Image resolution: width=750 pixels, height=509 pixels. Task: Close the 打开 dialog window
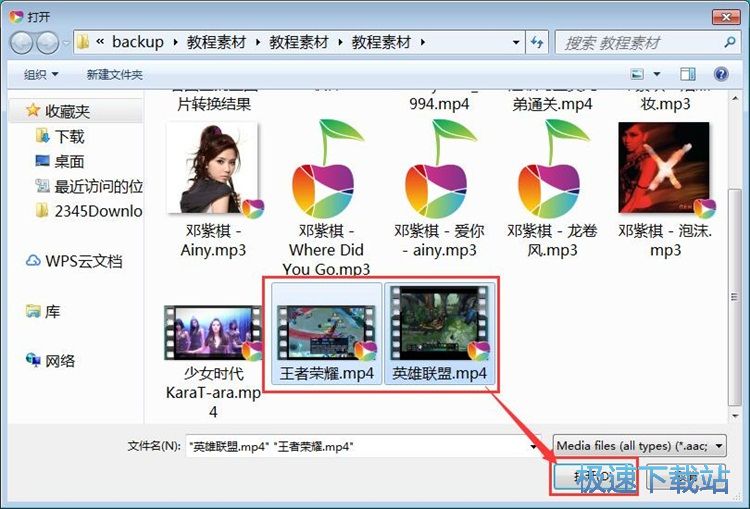pyautogui.click(x=726, y=17)
